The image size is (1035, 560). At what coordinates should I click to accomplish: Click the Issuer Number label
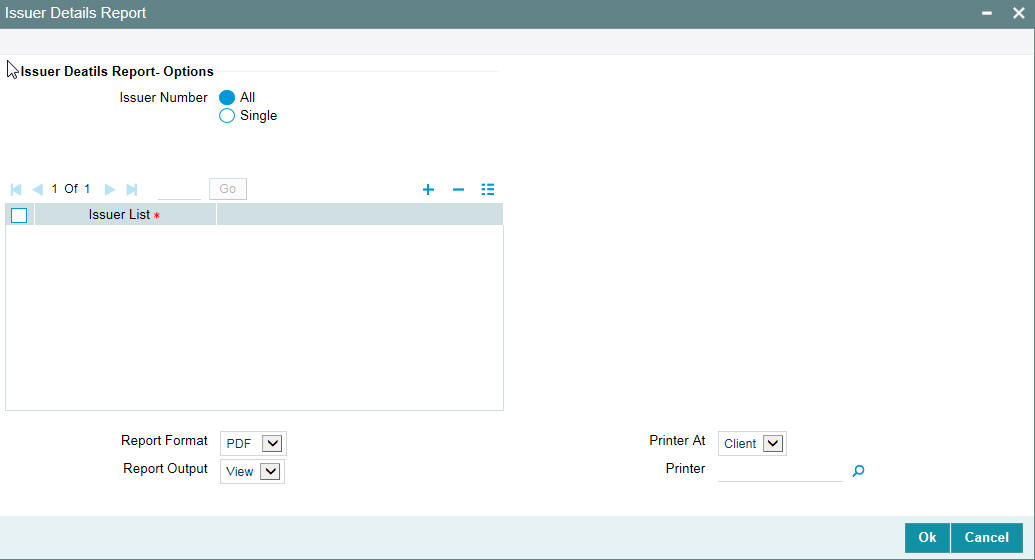[163, 98]
